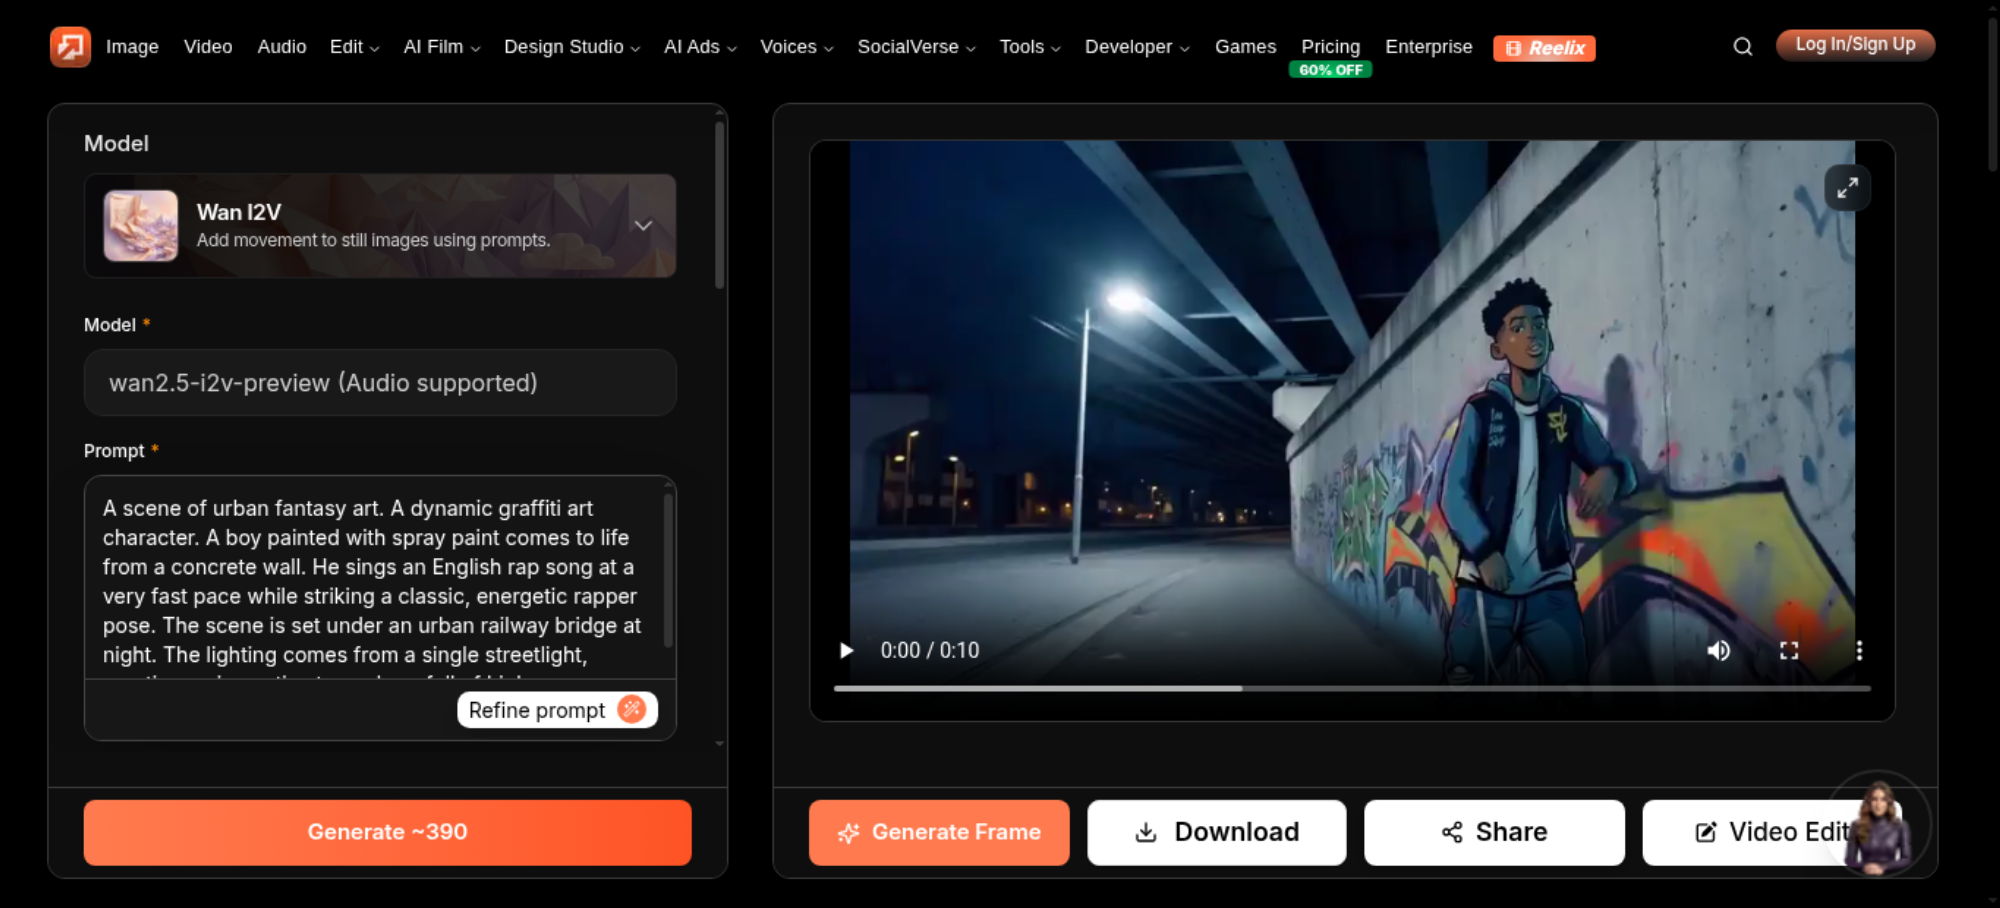
Task: Expand the Edit menu
Action: [x=354, y=47]
